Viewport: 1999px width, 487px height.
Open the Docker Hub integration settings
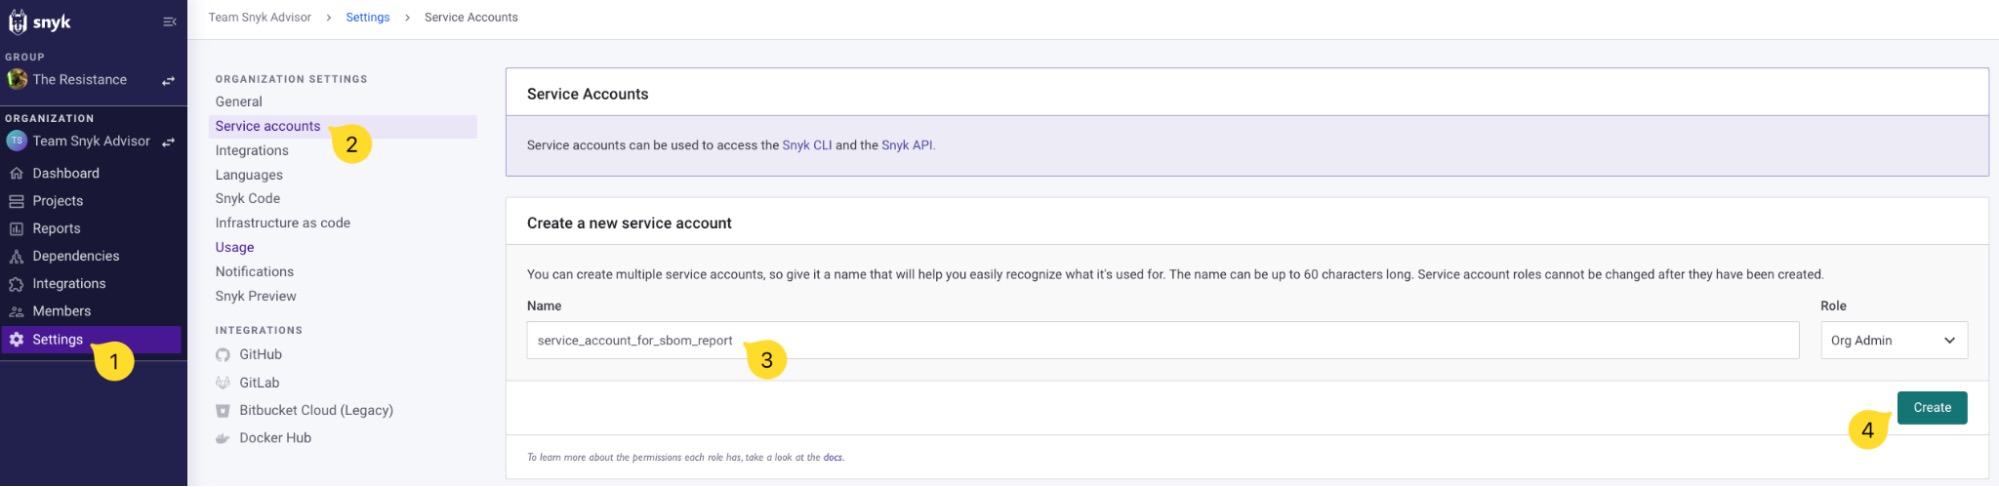(275, 438)
